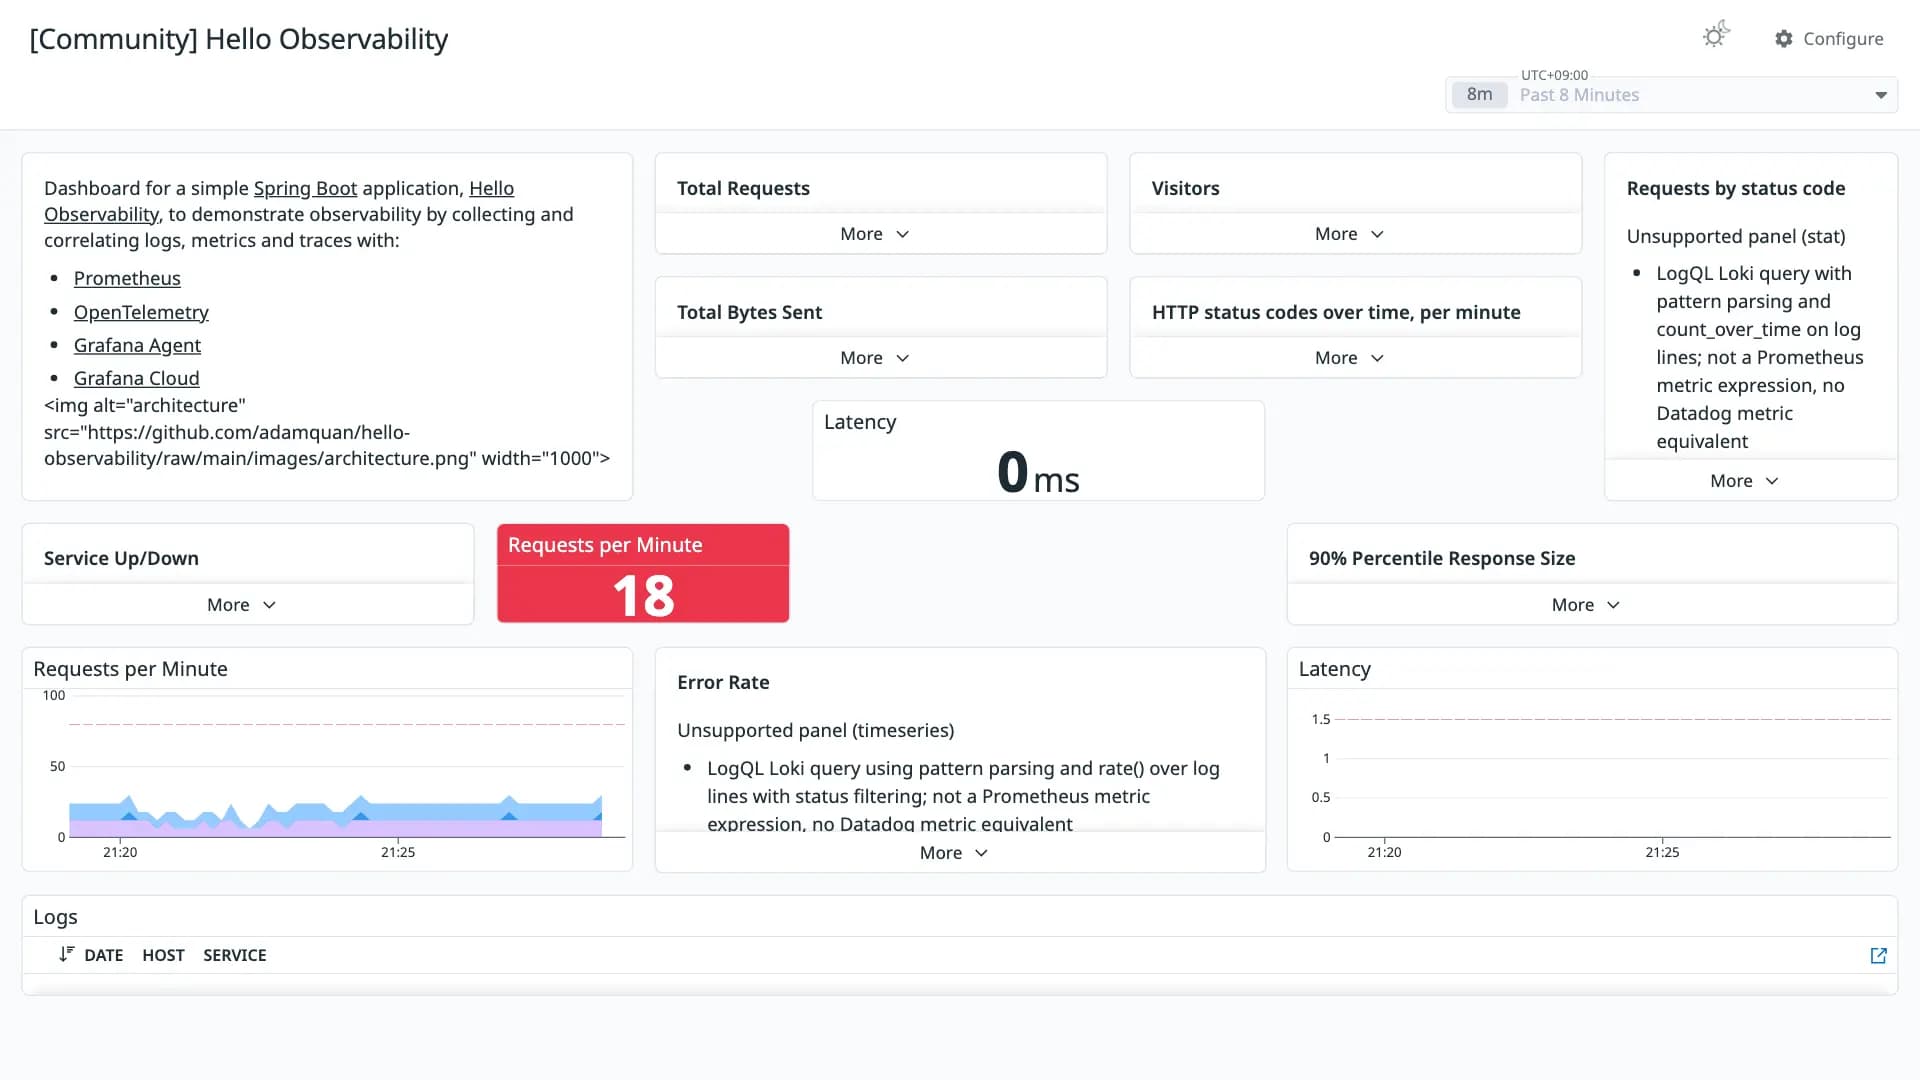Click the 8m time shortcut badge
The image size is (1920, 1080).
[1479, 94]
